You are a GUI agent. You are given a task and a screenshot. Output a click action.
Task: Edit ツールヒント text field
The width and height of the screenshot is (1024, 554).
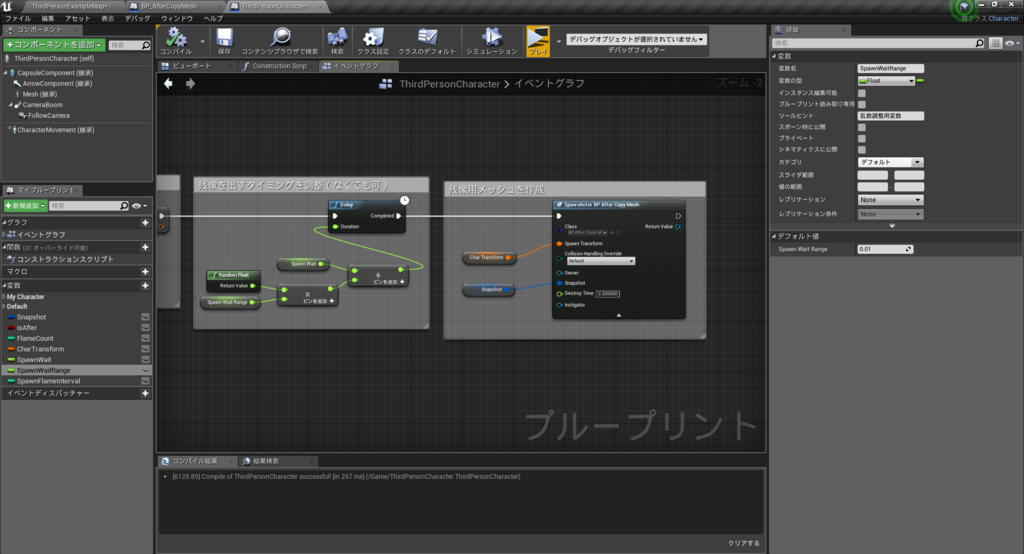(890, 116)
